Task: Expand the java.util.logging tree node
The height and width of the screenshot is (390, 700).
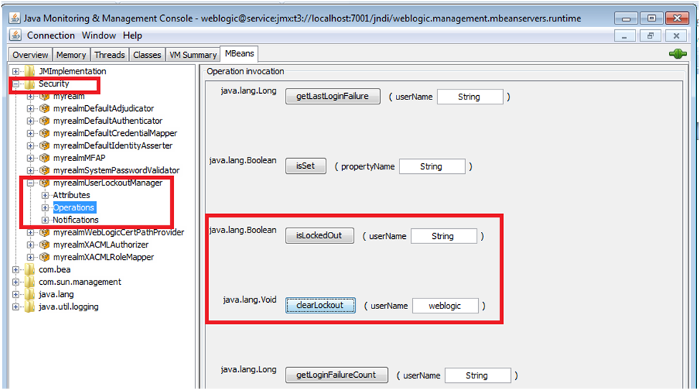Action: point(16,307)
